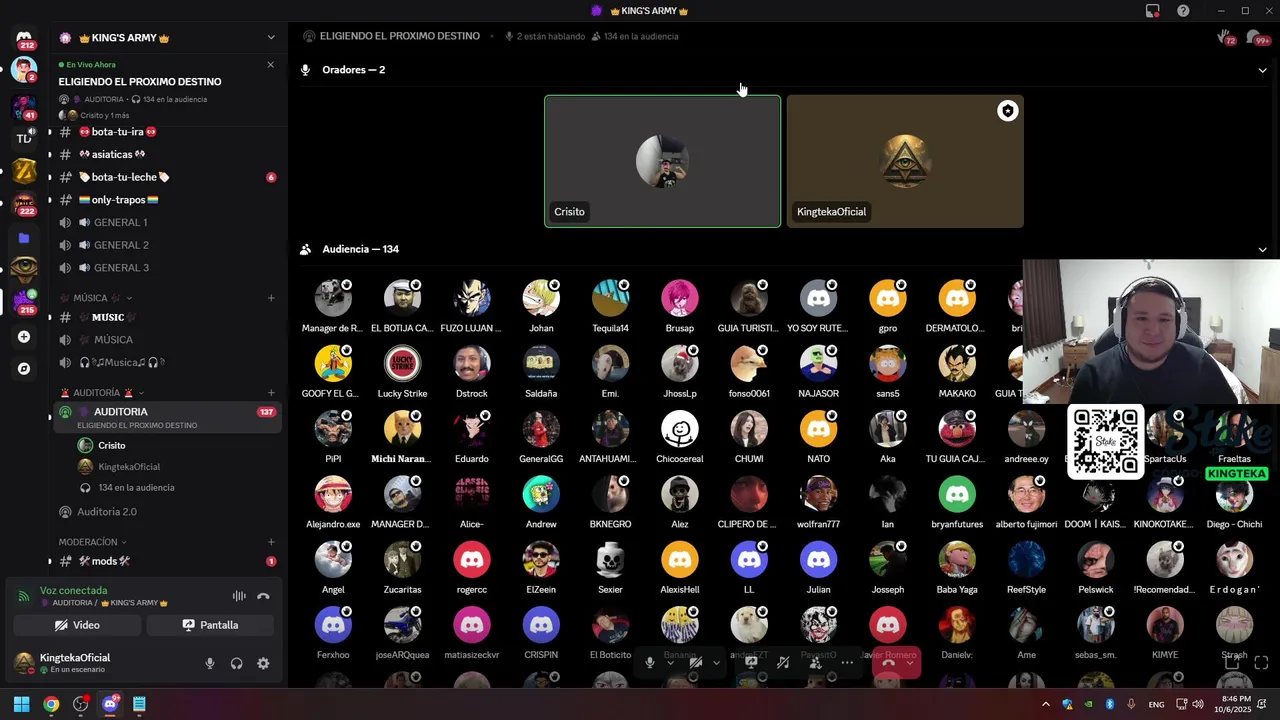The height and width of the screenshot is (720, 1280).
Task: Add channel to AUDITORÍA category
Action: click(x=271, y=393)
